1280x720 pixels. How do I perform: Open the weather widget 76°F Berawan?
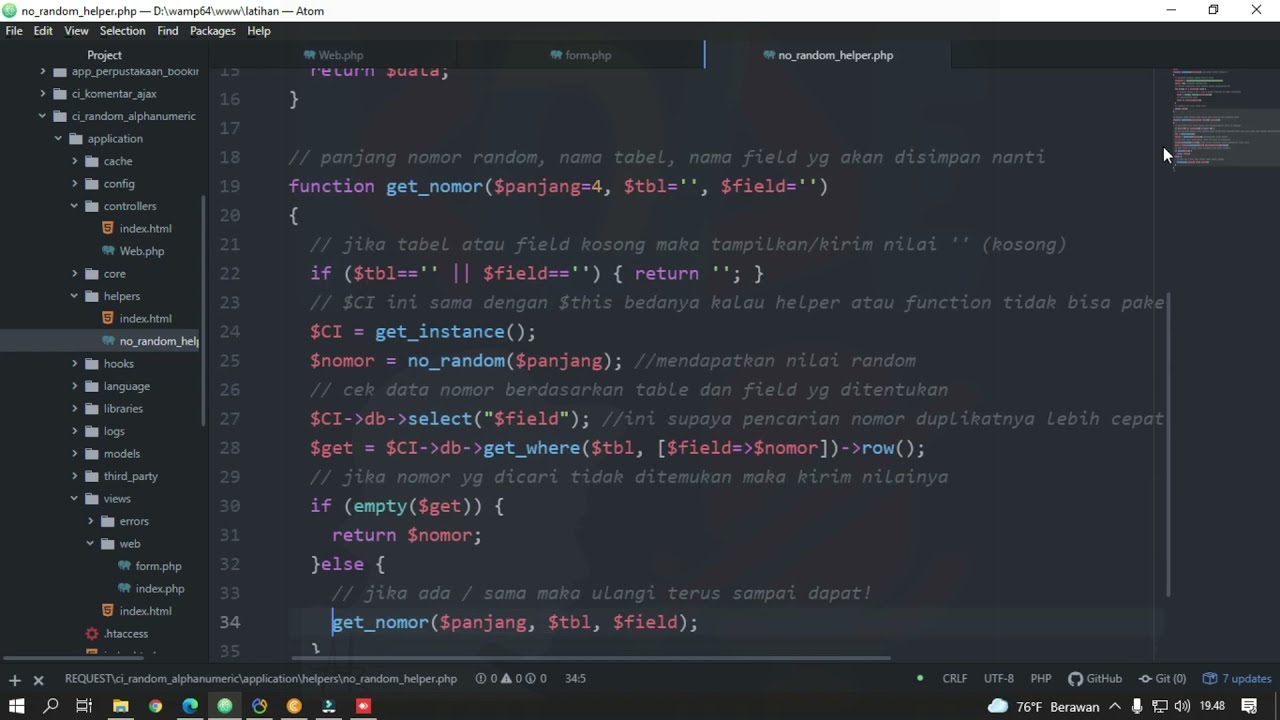coord(1043,706)
